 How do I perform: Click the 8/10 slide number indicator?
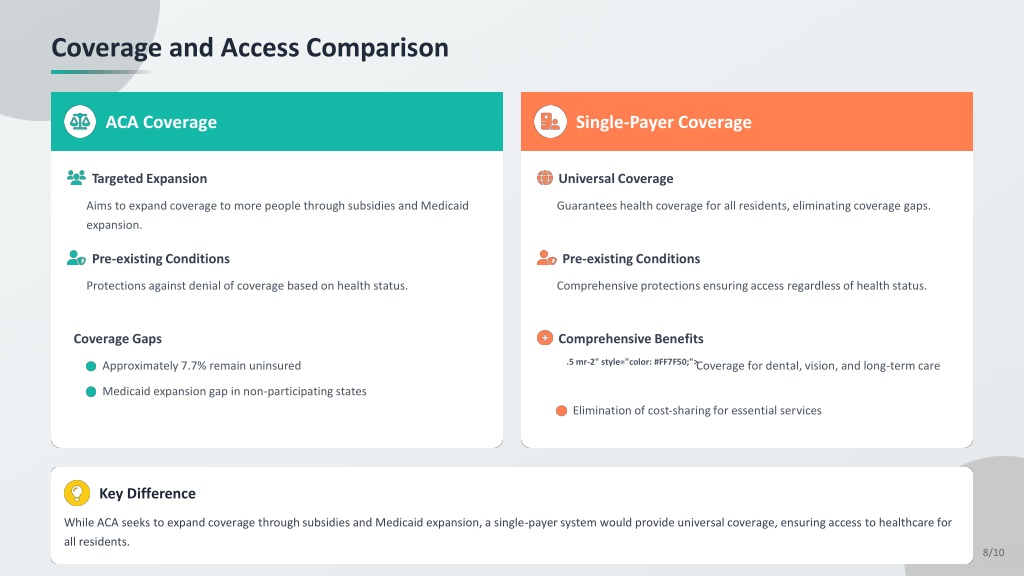[x=993, y=552]
